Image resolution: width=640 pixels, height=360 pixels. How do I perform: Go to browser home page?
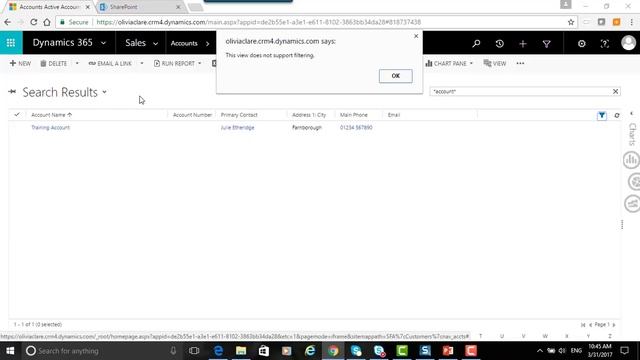point(47,22)
